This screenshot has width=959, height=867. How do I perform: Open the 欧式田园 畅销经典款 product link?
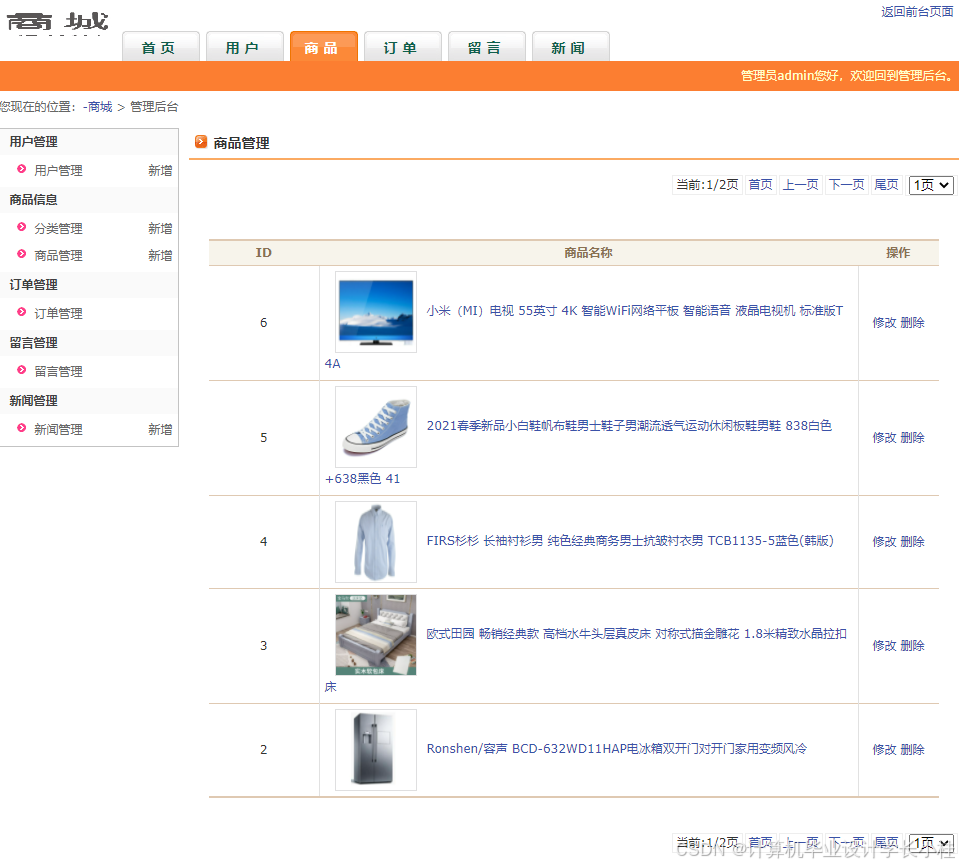click(x=636, y=633)
